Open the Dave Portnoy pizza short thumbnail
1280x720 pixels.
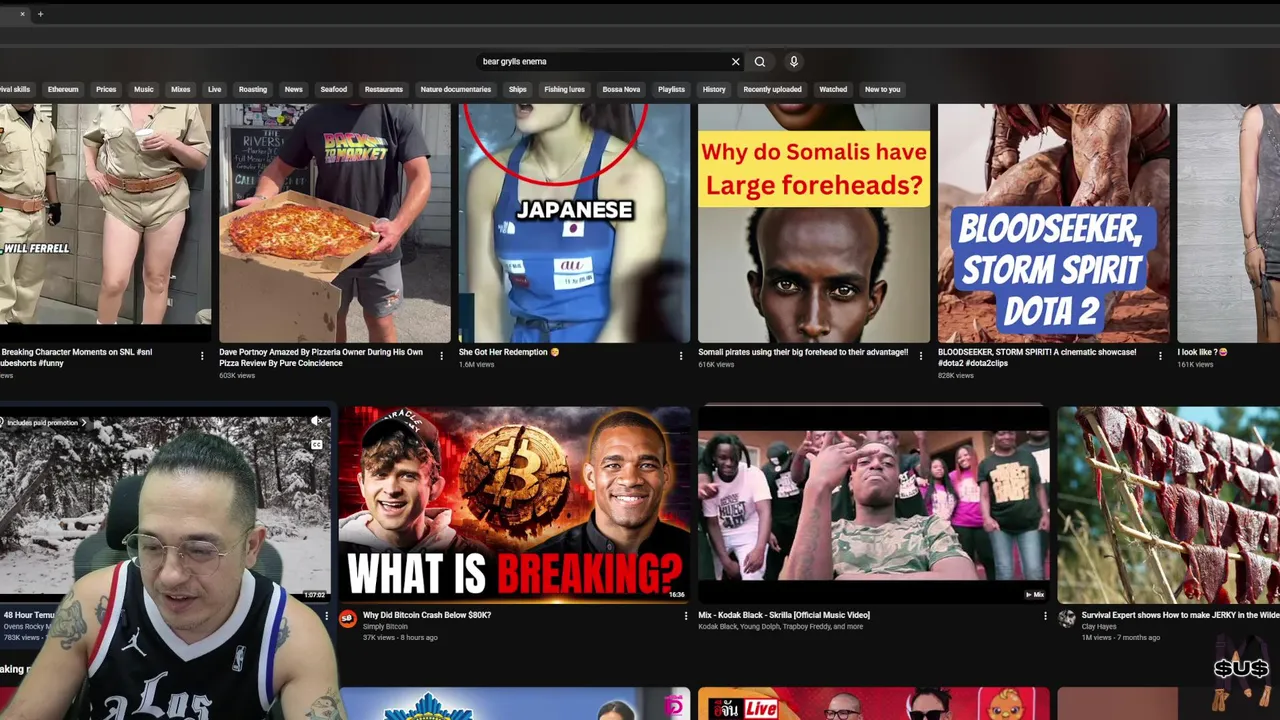[335, 222]
